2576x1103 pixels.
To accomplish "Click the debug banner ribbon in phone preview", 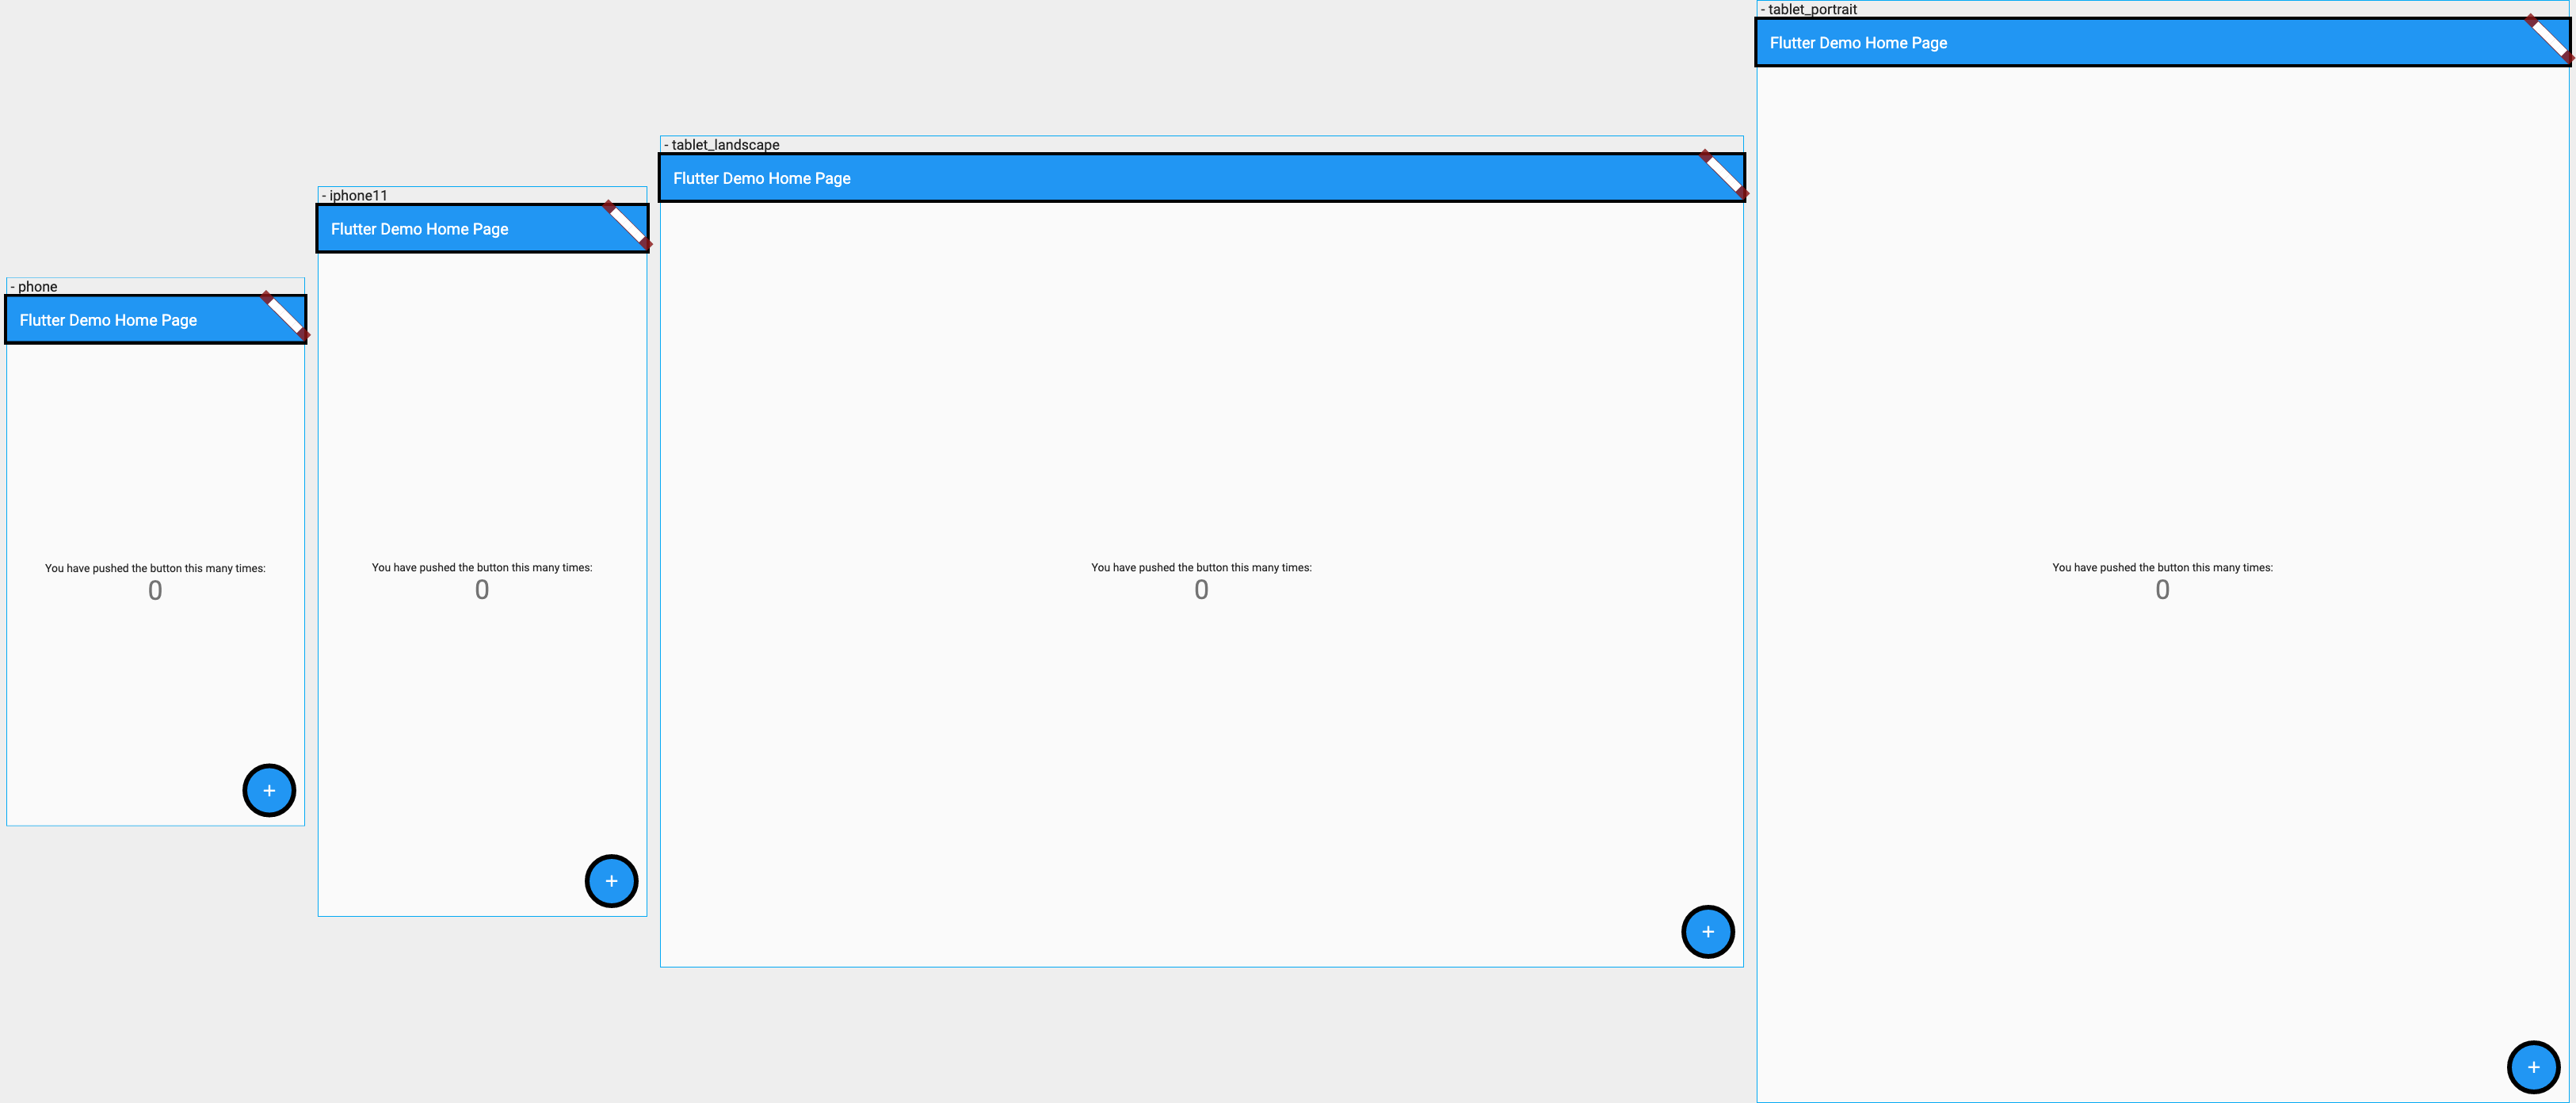I will click(285, 316).
